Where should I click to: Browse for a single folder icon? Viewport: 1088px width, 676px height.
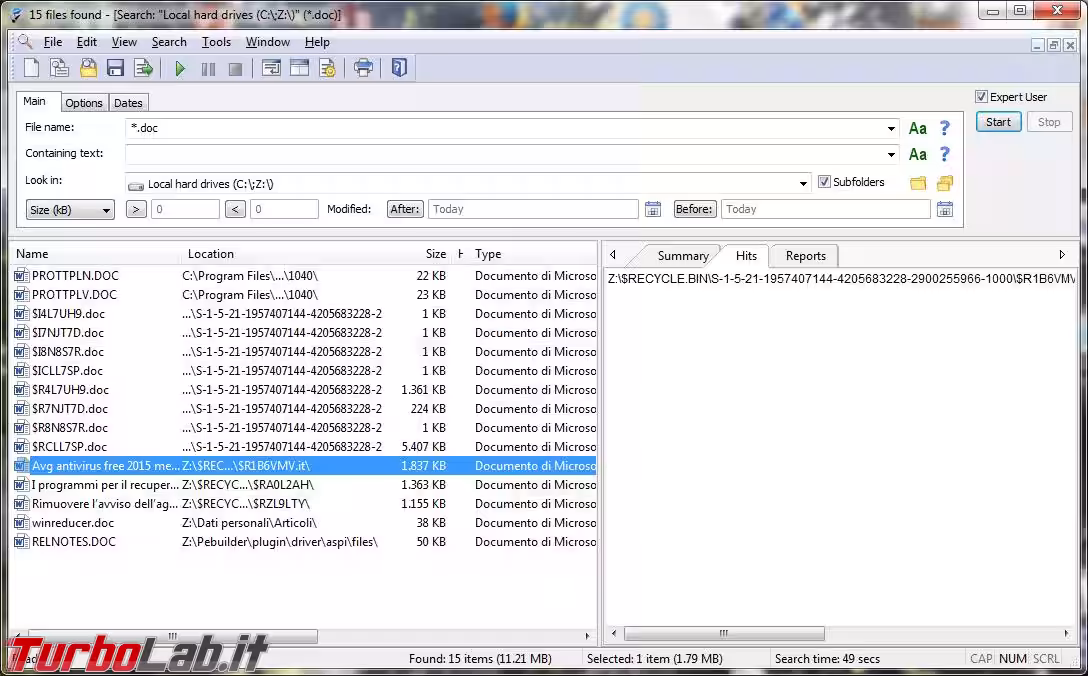917,183
